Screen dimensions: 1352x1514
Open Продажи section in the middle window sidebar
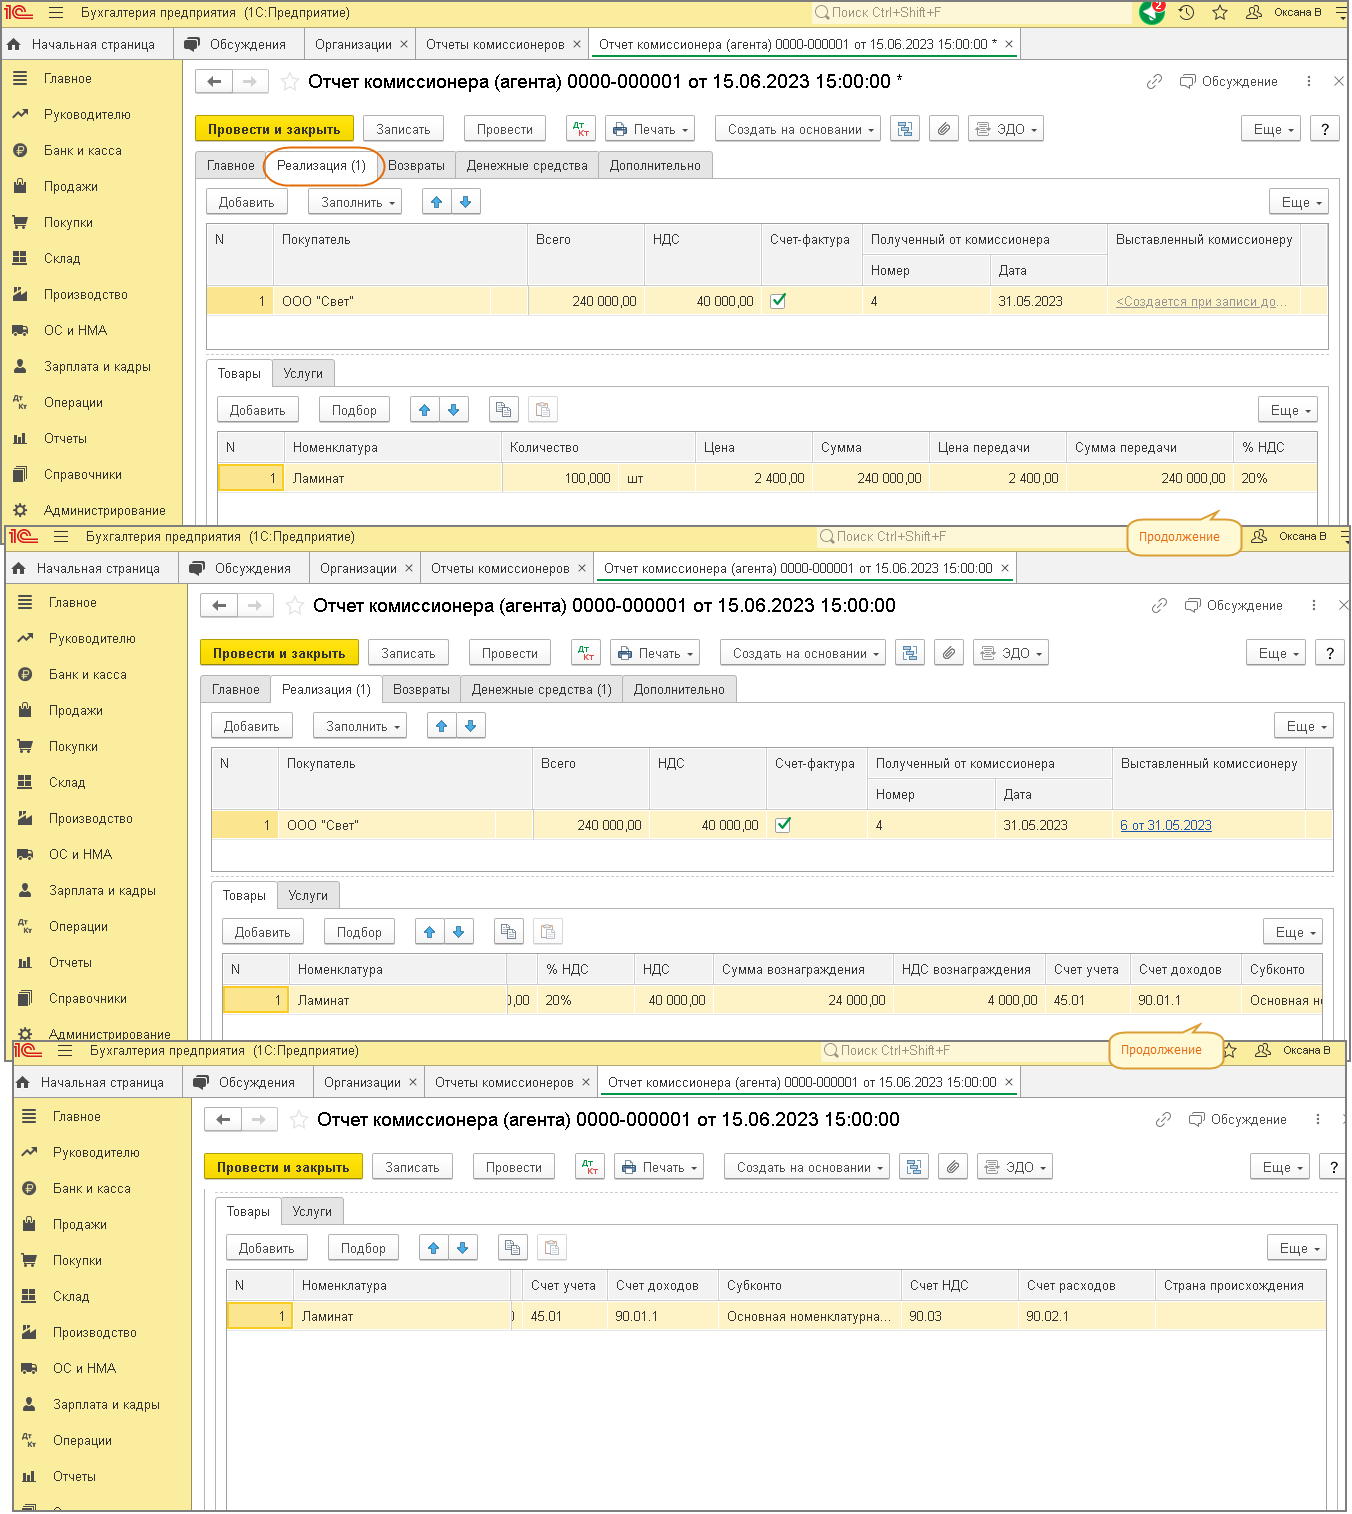pyautogui.click(x=76, y=711)
